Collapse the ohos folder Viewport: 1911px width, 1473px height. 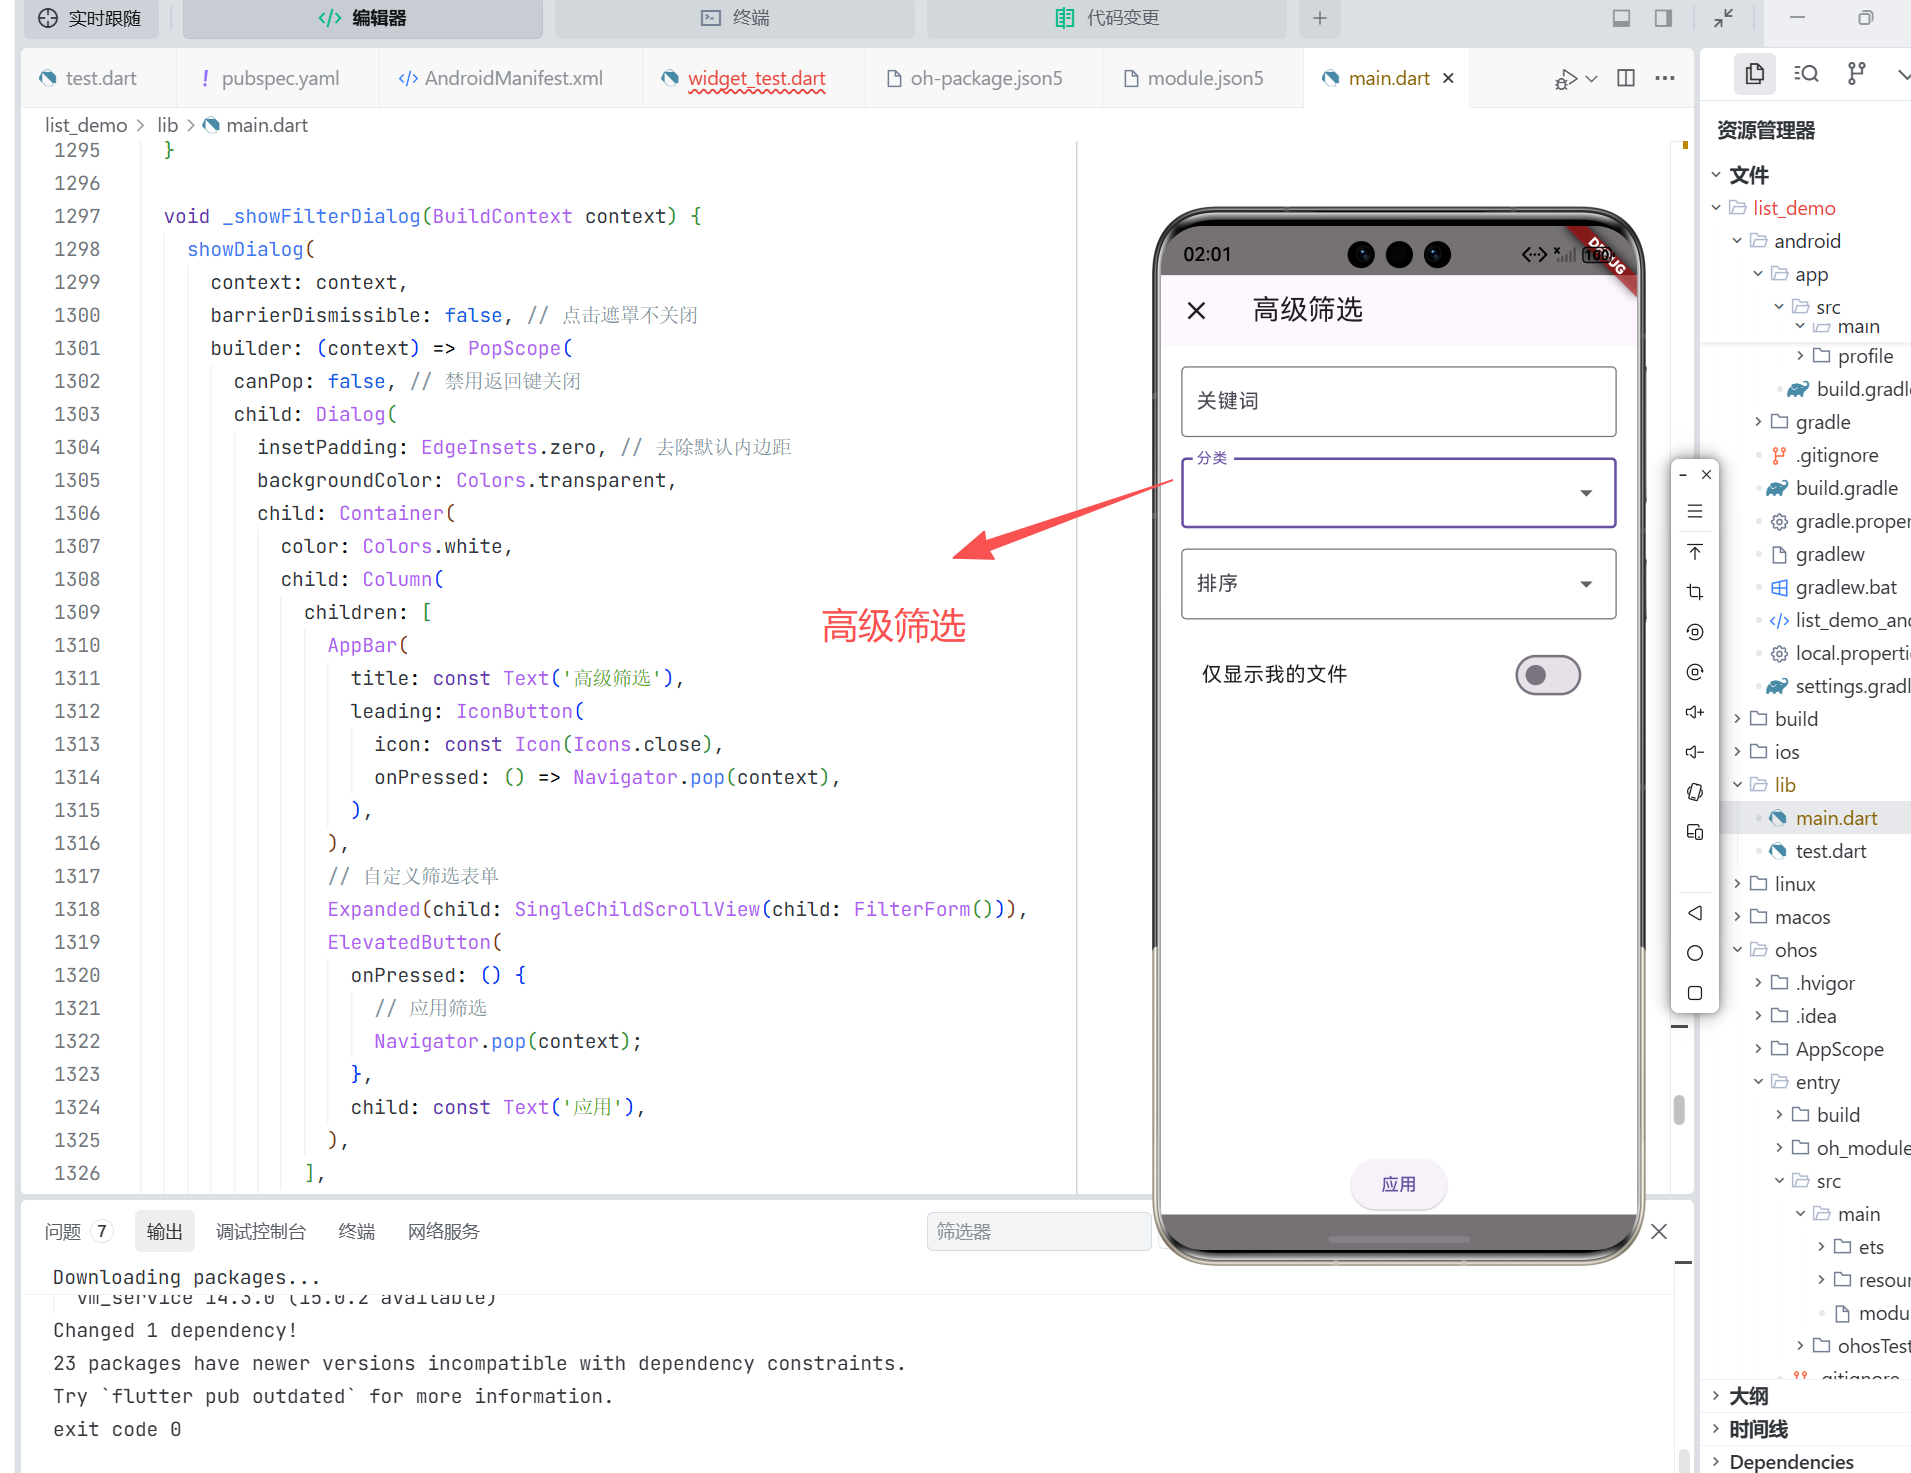1737,950
